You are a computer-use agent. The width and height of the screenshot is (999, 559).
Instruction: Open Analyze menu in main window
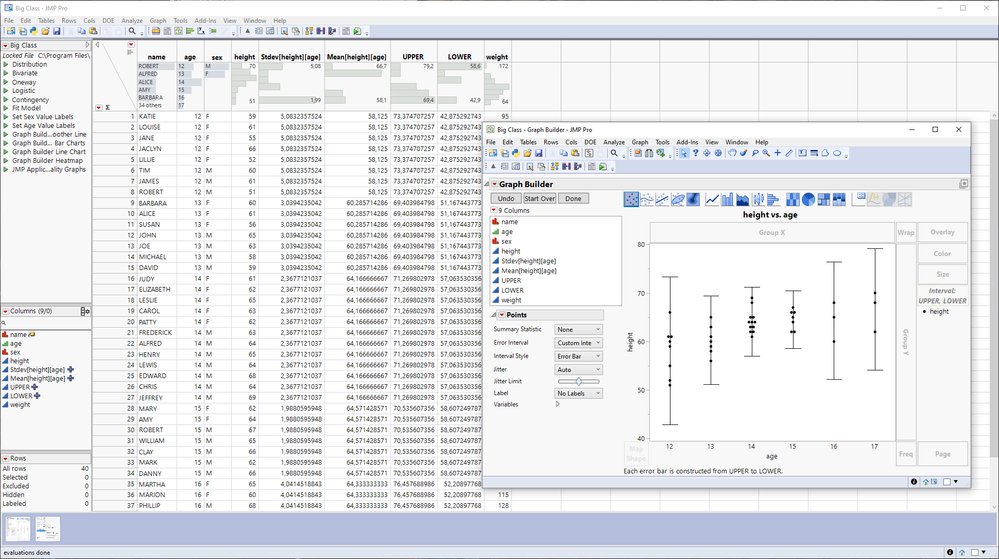click(132, 20)
